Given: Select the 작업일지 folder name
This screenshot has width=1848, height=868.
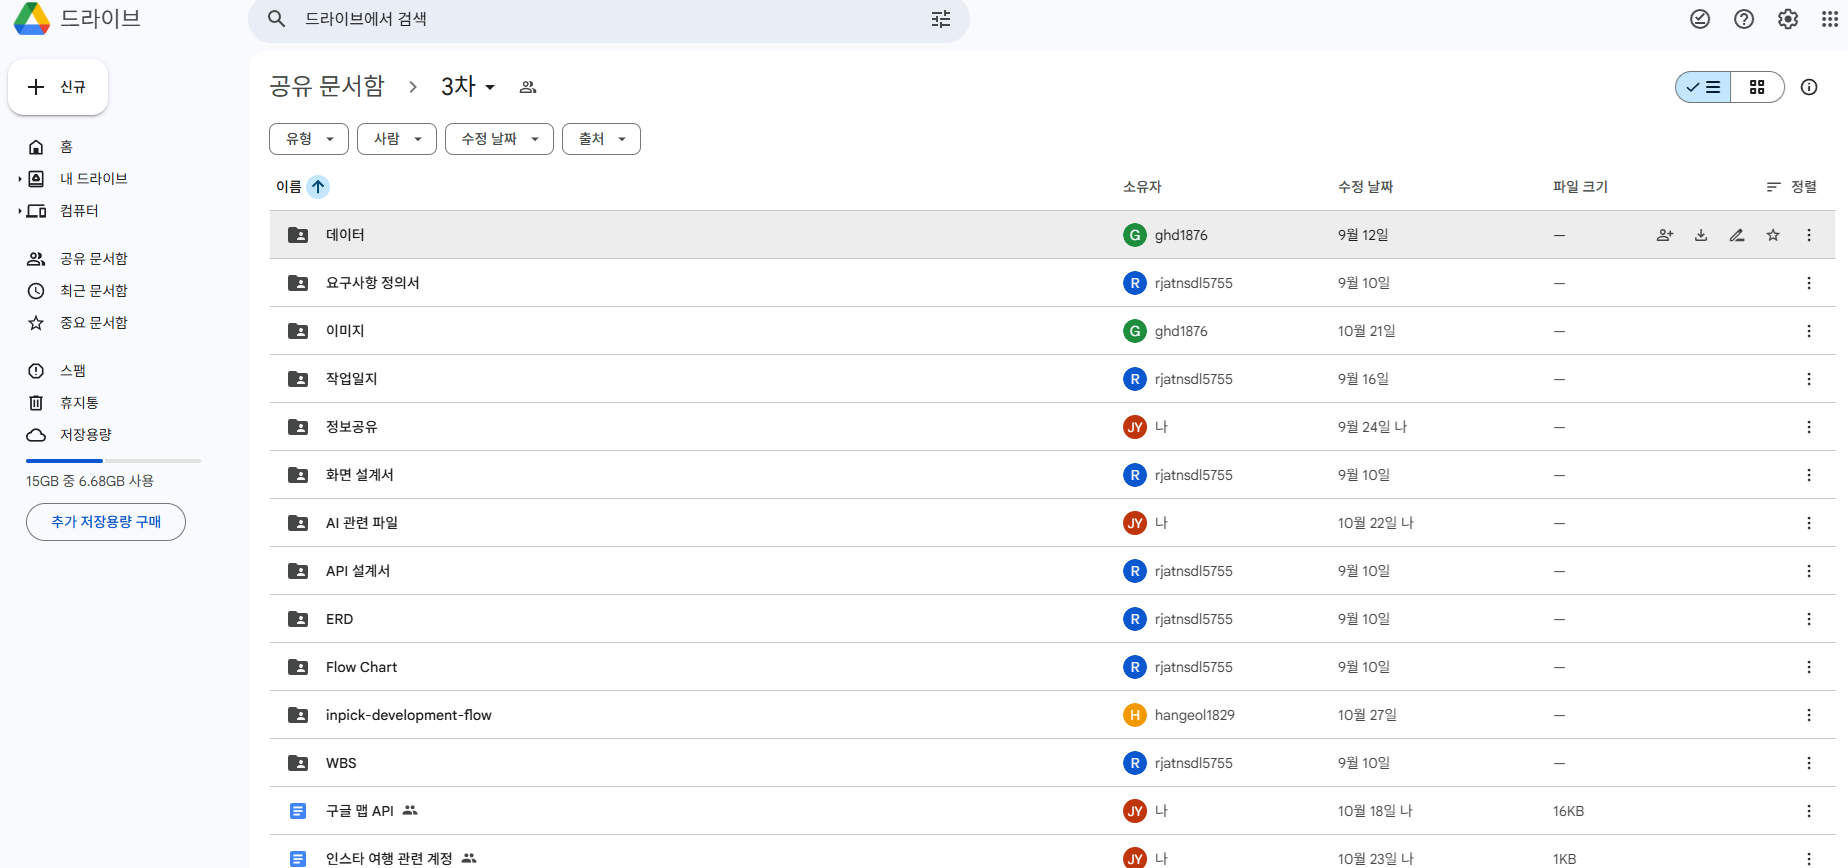Looking at the screenshot, I should point(352,379).
